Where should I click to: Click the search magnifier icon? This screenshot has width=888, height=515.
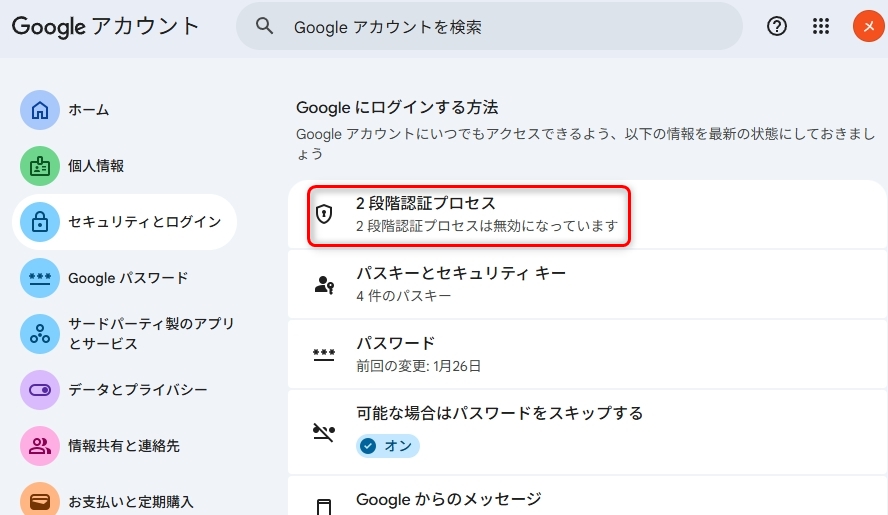264,26
